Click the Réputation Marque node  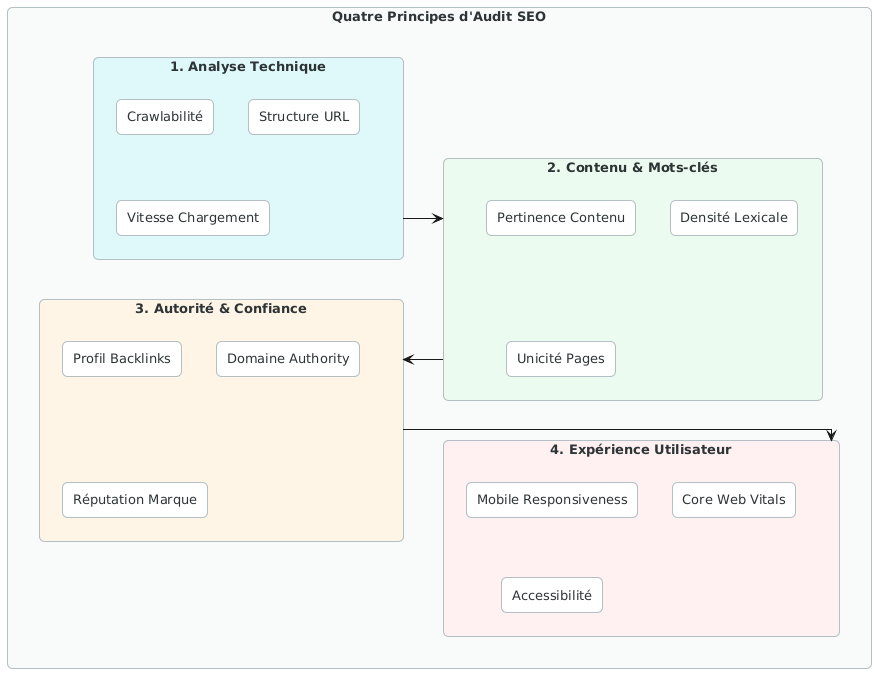pos(135,500)
